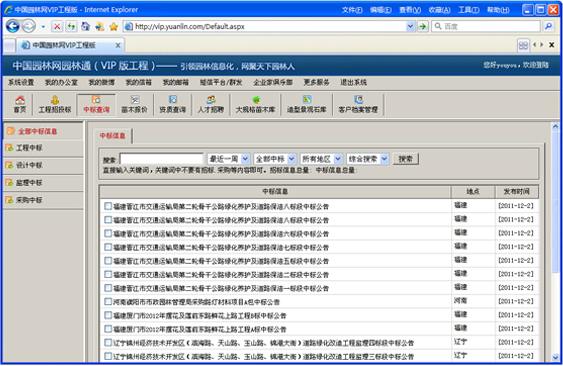Open the 辽宁锦州 监理三标段中标公告 link

[264, 357]
